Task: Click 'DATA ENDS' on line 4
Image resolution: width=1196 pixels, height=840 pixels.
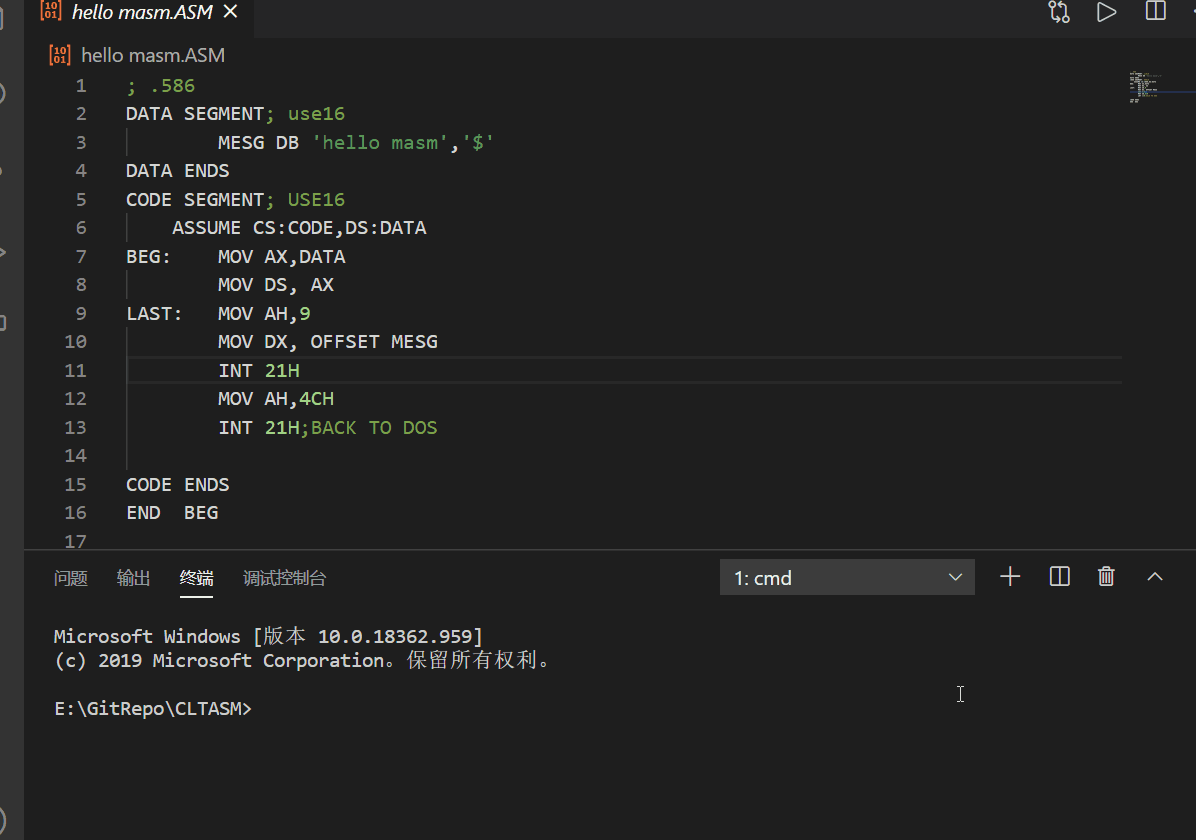Action: [177, 171]
